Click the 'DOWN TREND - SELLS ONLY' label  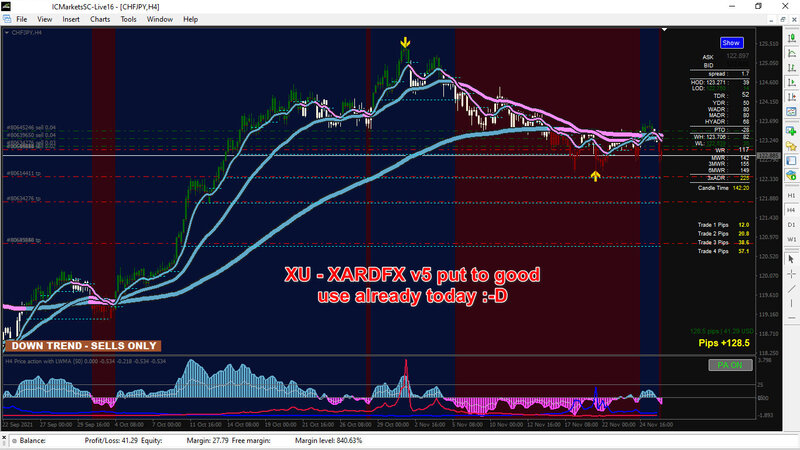click(x=84, y=346)
